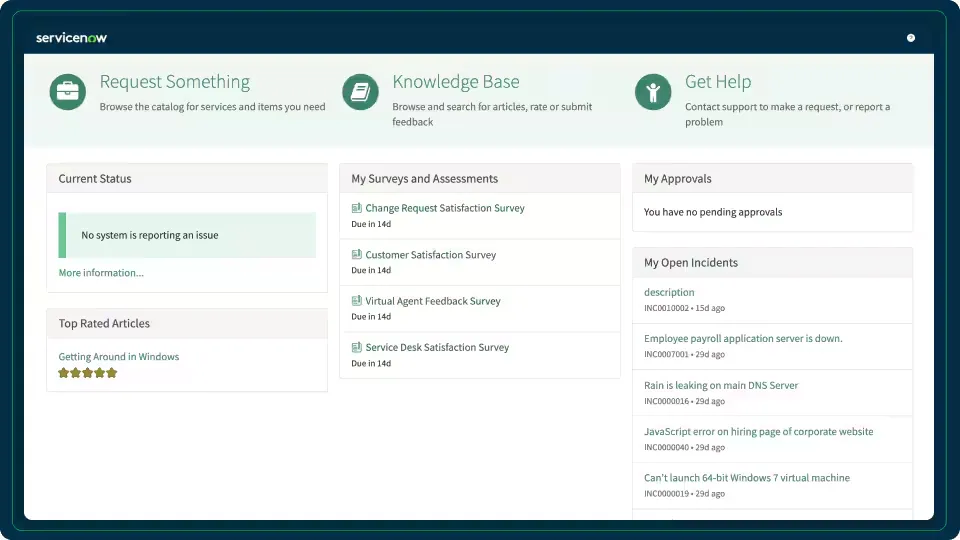Click the Get Help person icon
Viewport: 960px width, 540px height.
[x=653, y=92]
